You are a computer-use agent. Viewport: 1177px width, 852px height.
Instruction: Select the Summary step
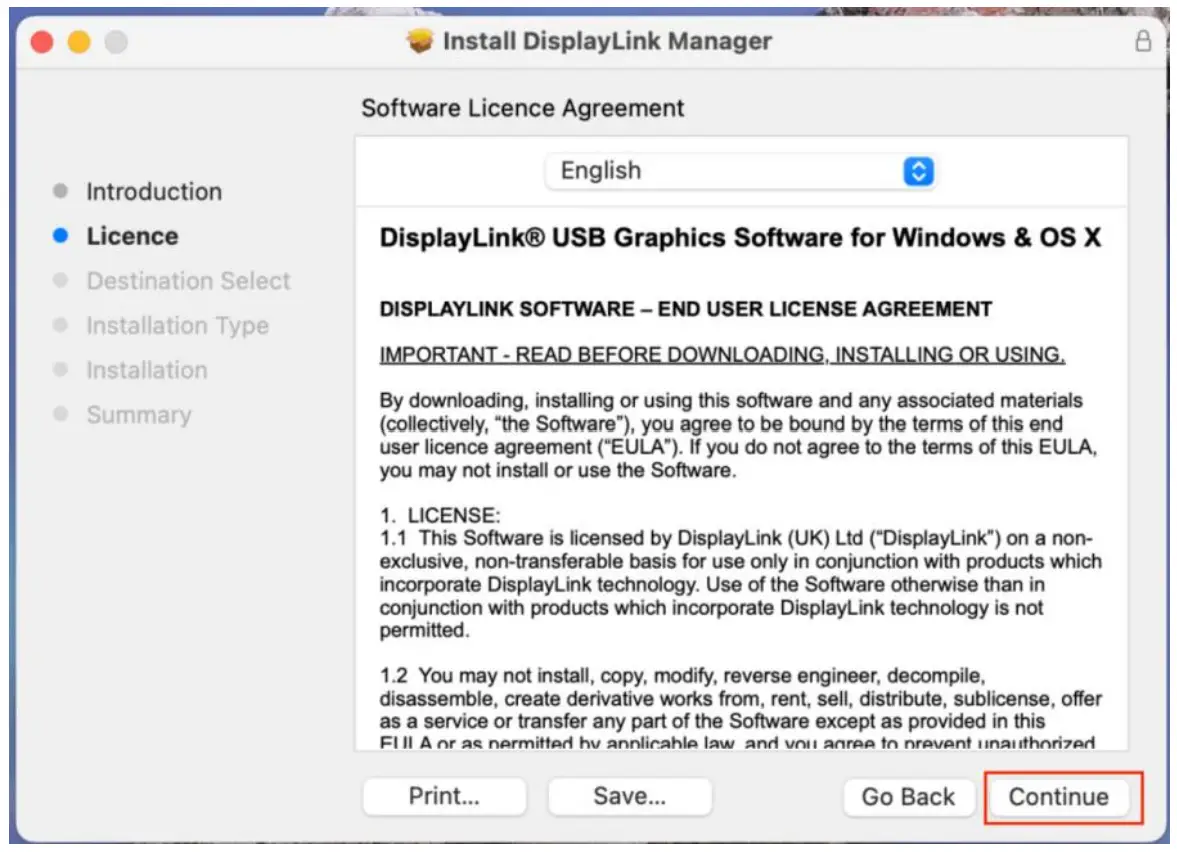[x=140, y=414]
